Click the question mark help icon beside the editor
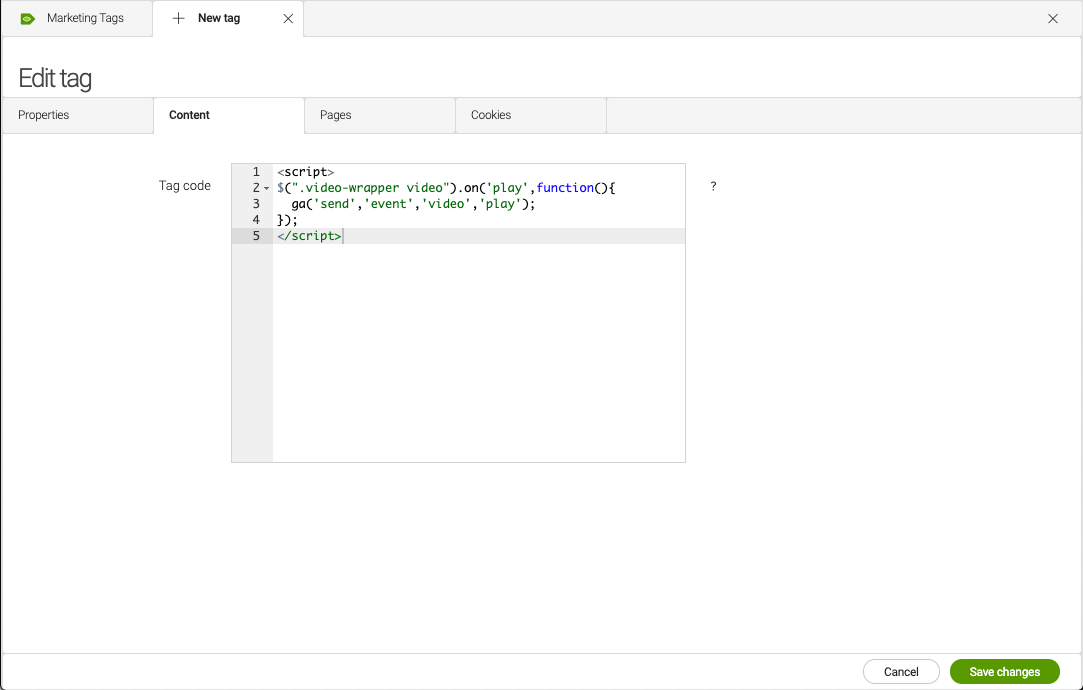 pos(712,186)
